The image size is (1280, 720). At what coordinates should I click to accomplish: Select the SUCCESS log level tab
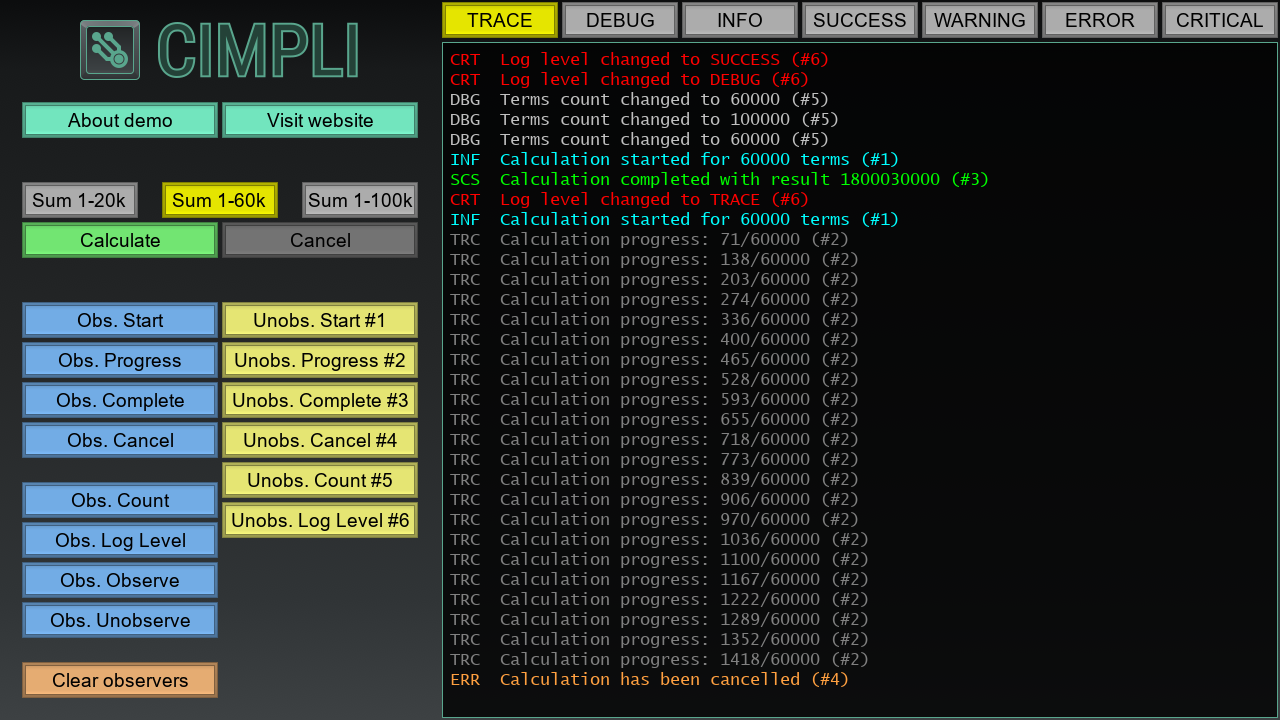coord(860,20)
